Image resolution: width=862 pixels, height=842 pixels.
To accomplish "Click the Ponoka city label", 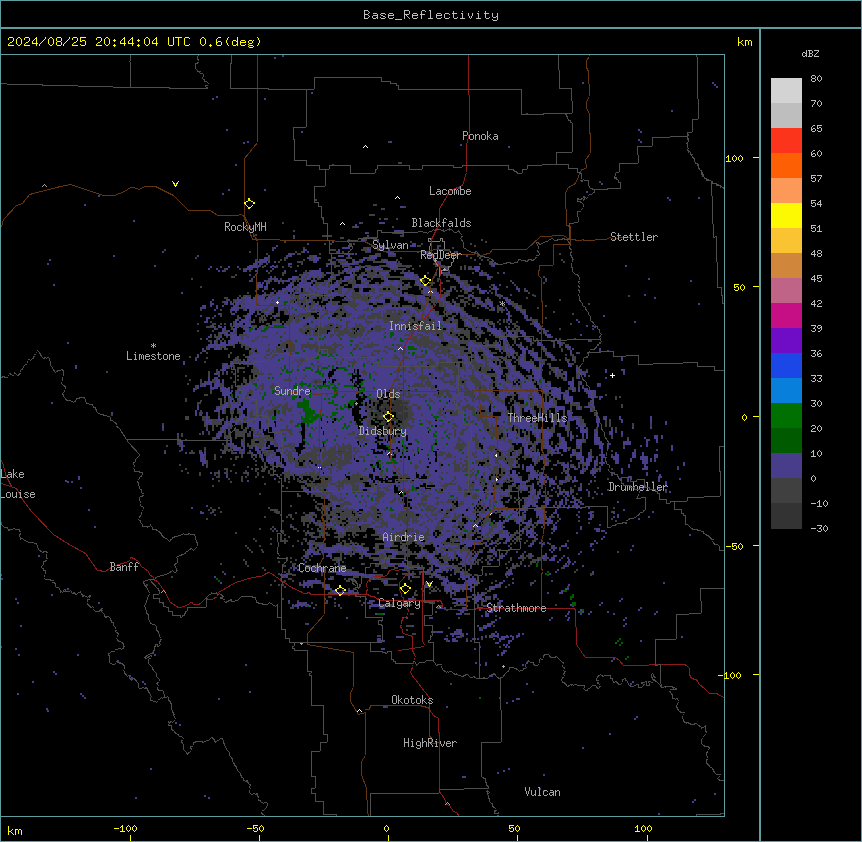I will point(480,136).
